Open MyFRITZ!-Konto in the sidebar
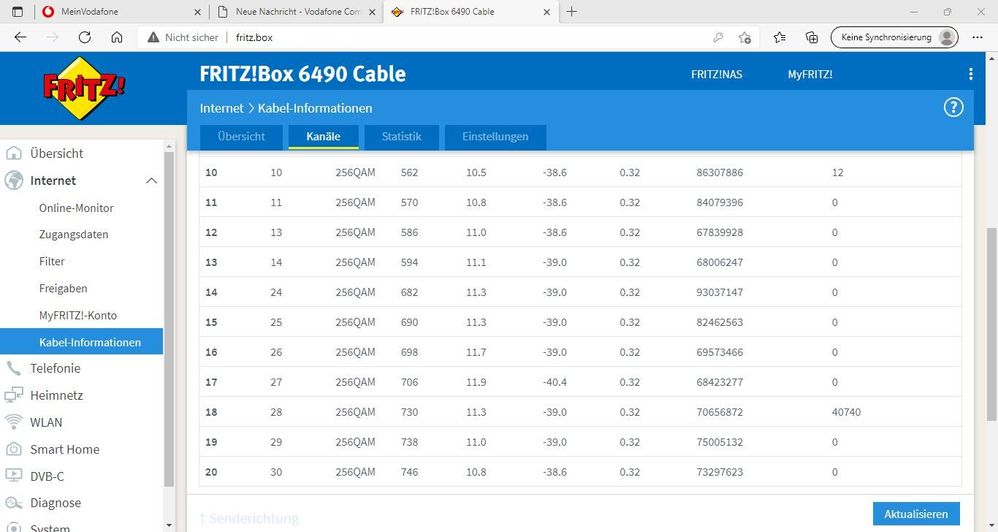Image resolution: width=998 pixels, height=532 pixels. pyautogui.click(x=78, y=316)
